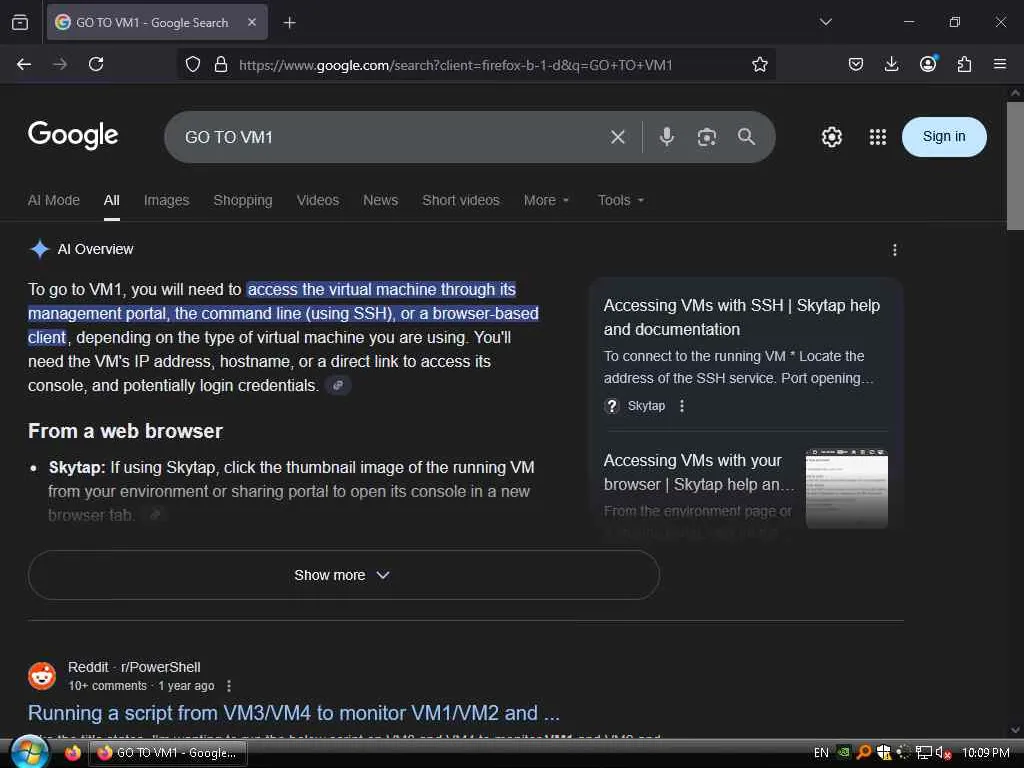Open Firefox account menu
Viewport: 1024px width, 768px height.
(x=928, y=64)
